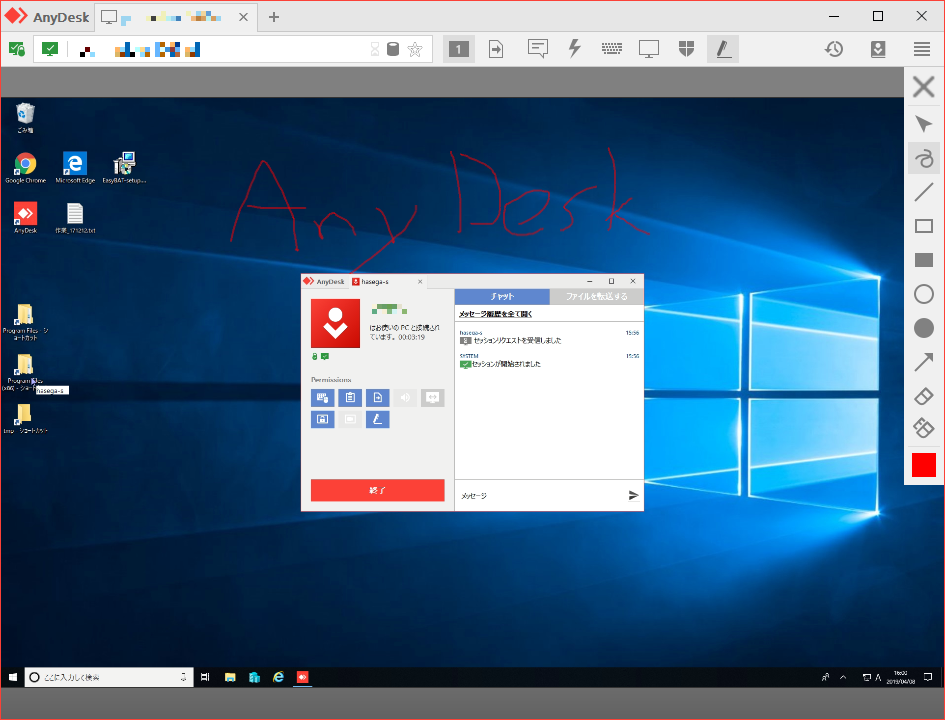
Task: Select the チャット chat tab
Action: [x=502, y=296]
